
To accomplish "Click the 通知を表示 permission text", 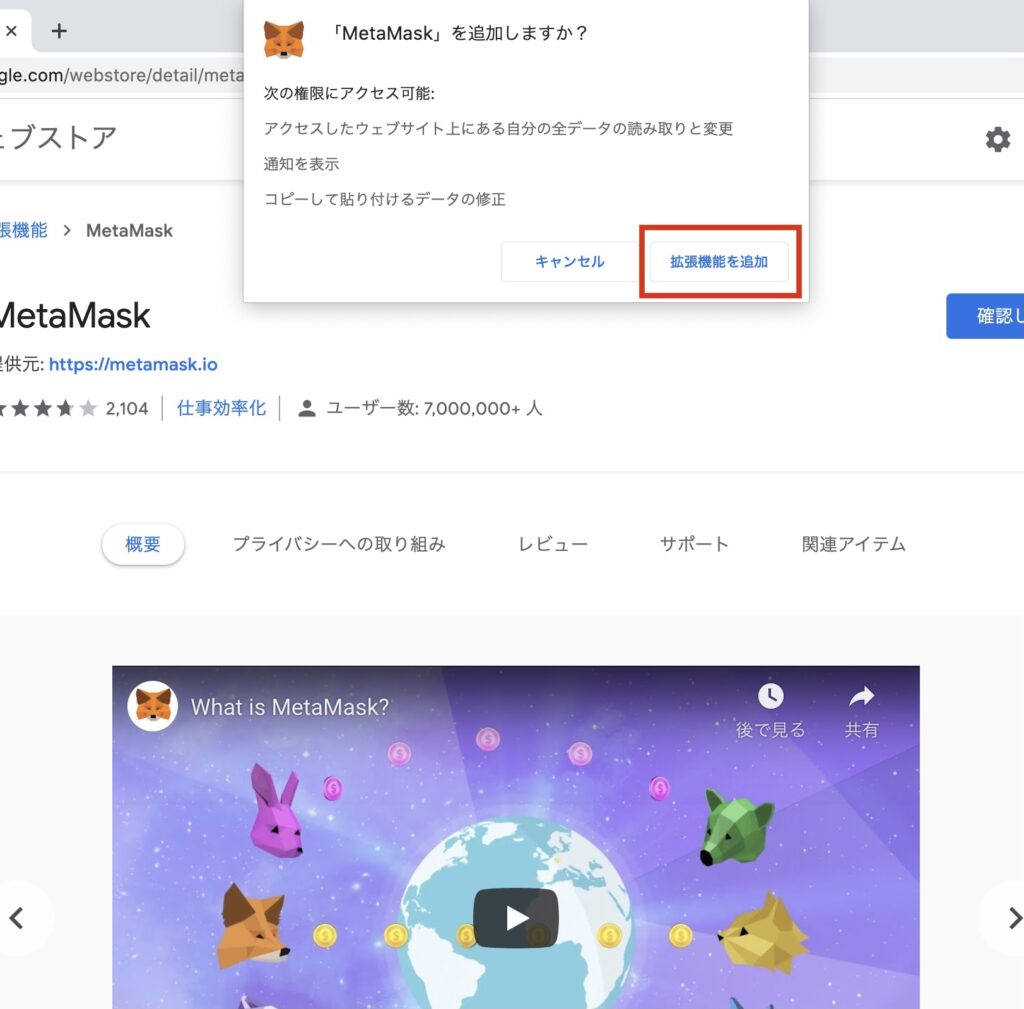I will [302, 164].
